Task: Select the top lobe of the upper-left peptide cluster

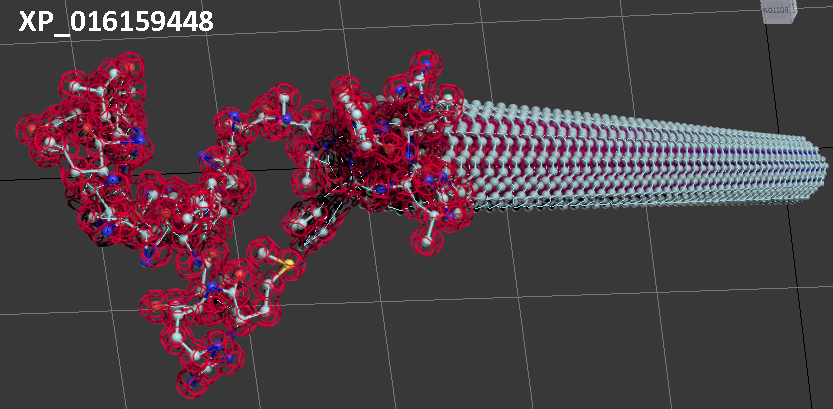Action: click(x=100, y=80)
